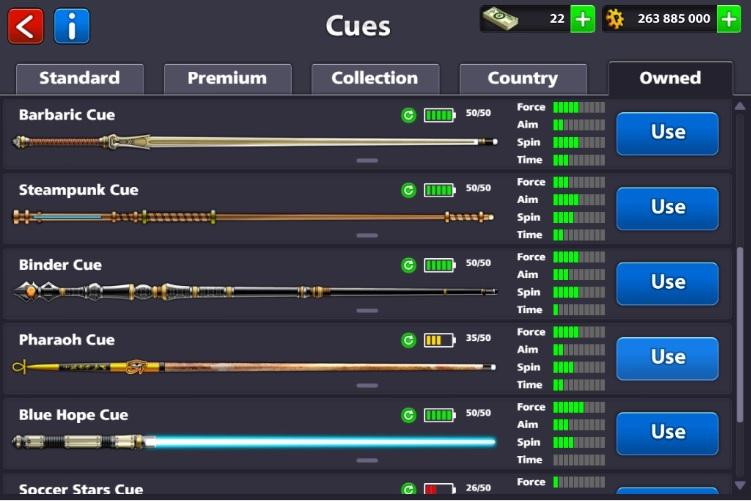This screenshot has width=751, height=501.
Task: Click the 263 885 000 coin balance
Action: (x=673, y=19)
